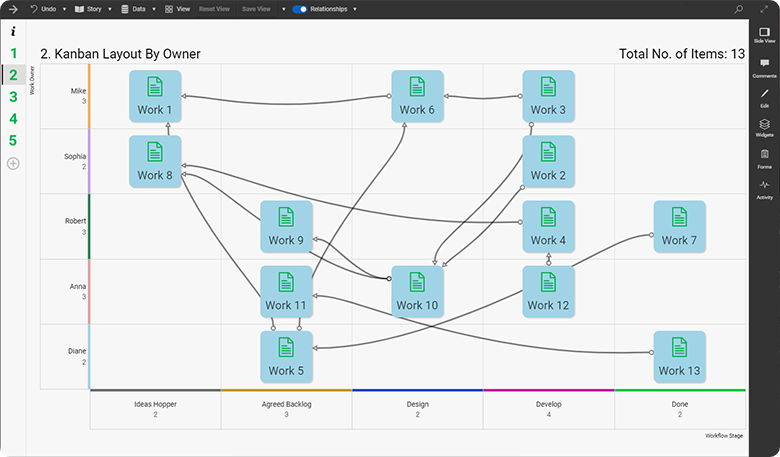780x457 pixels.
Task: Open the Side View panel
Action: pyautogui.click(x=764, y=35)
